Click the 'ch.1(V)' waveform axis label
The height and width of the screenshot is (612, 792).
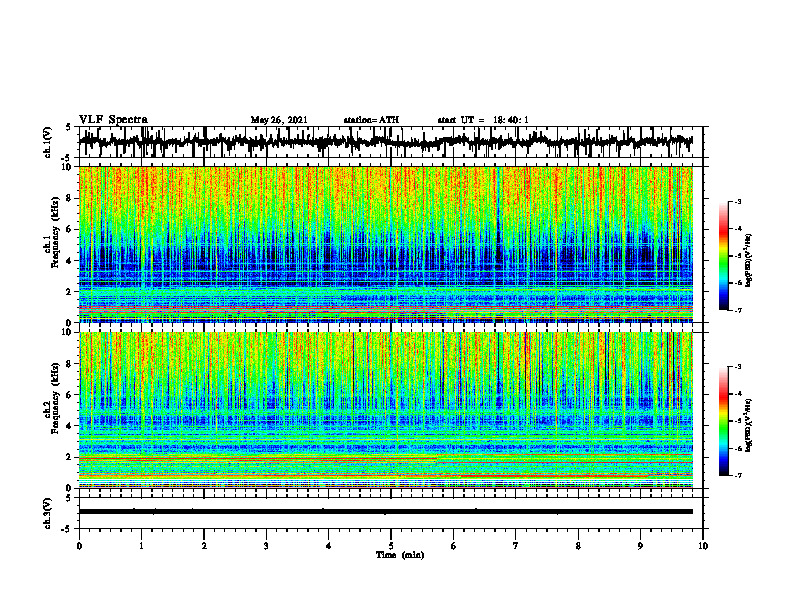(x=48, y=142)
